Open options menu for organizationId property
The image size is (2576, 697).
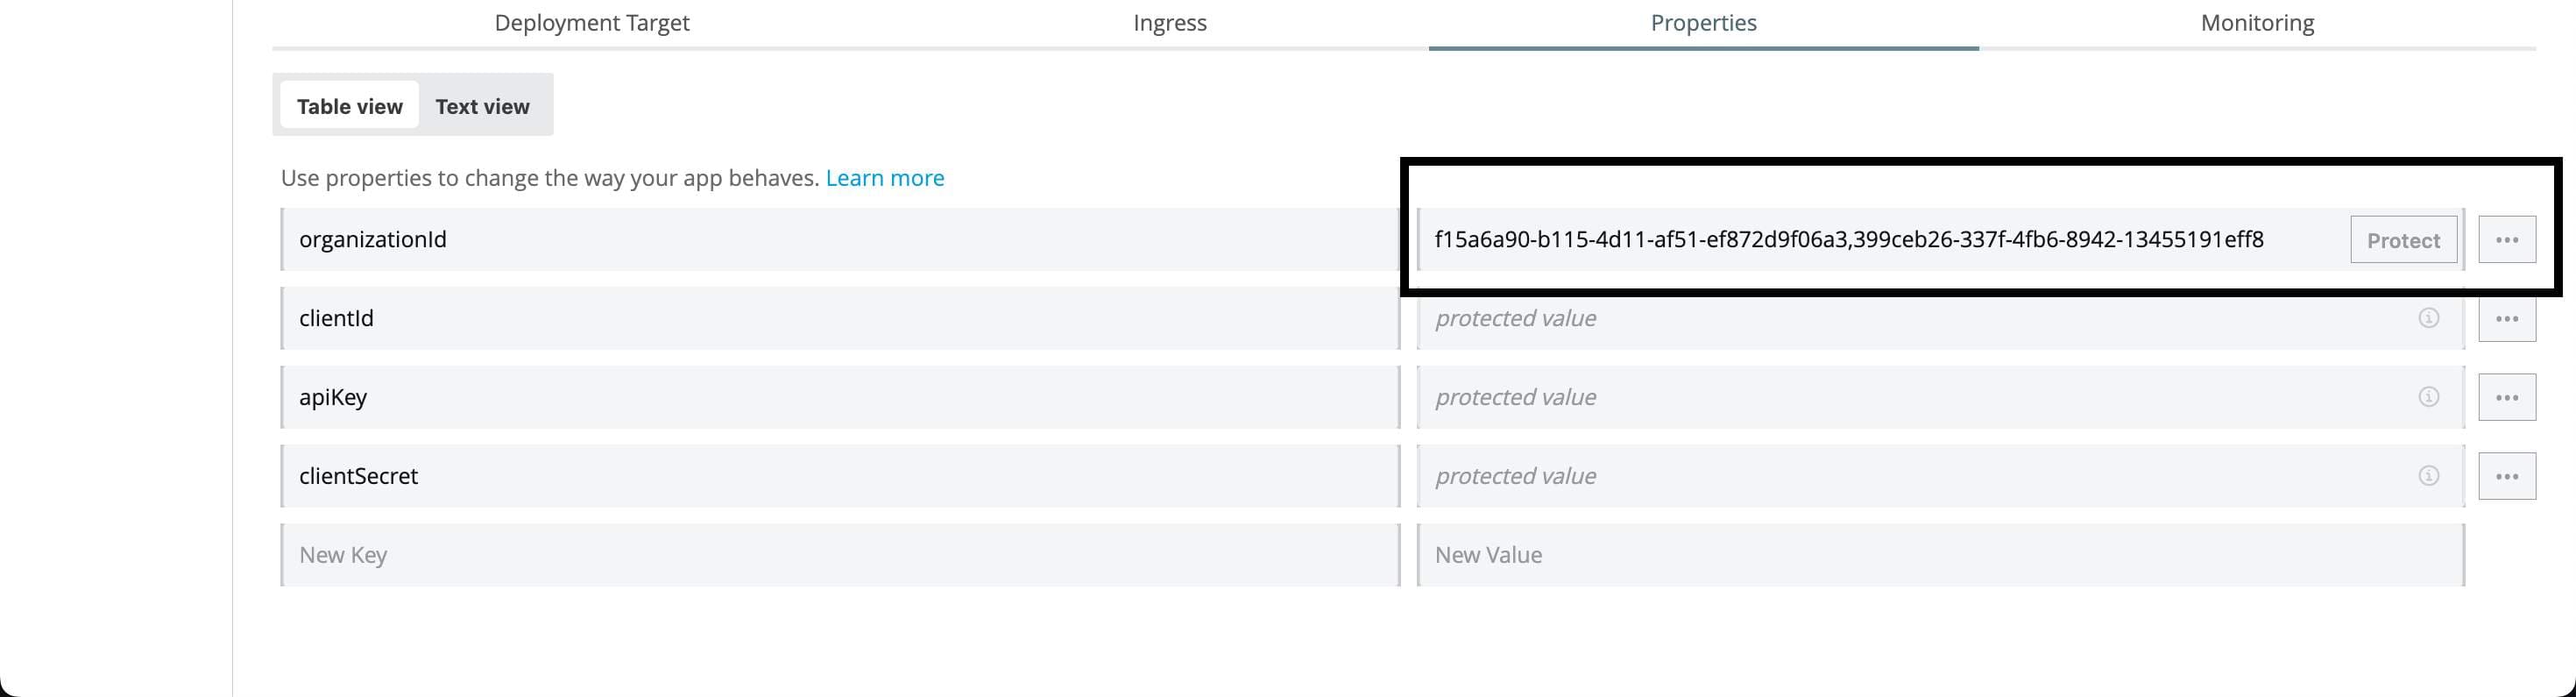[2508, 239]
